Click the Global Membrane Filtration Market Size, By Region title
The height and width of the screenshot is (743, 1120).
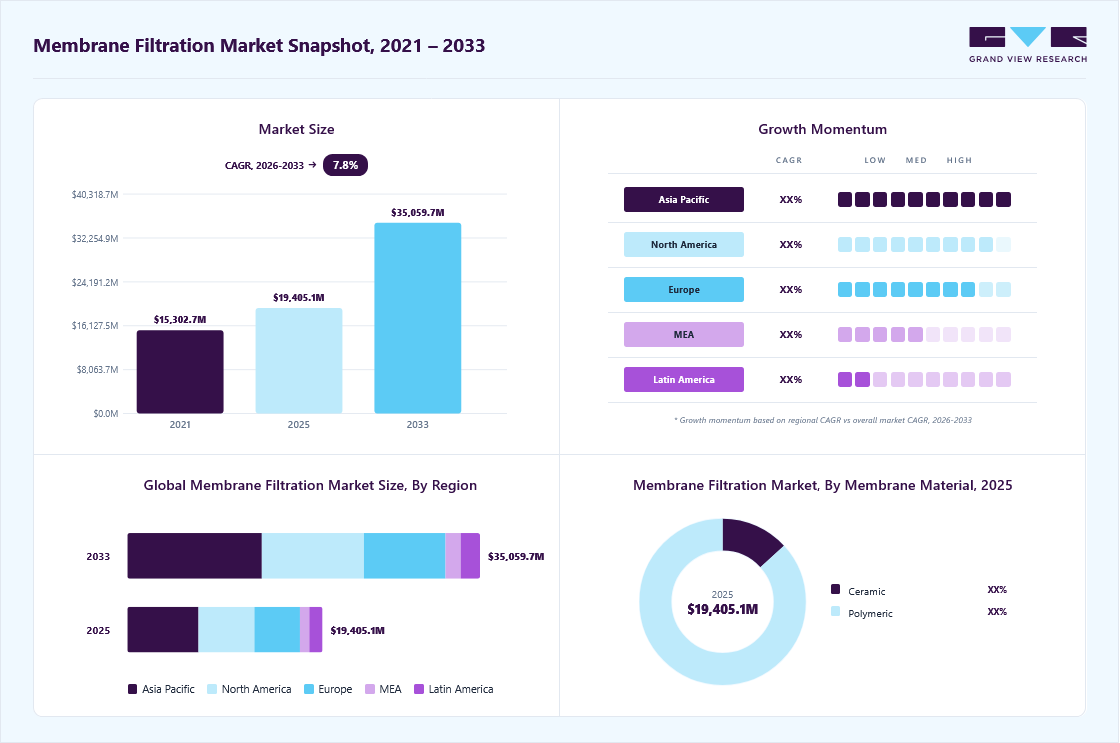click(310, 485)
